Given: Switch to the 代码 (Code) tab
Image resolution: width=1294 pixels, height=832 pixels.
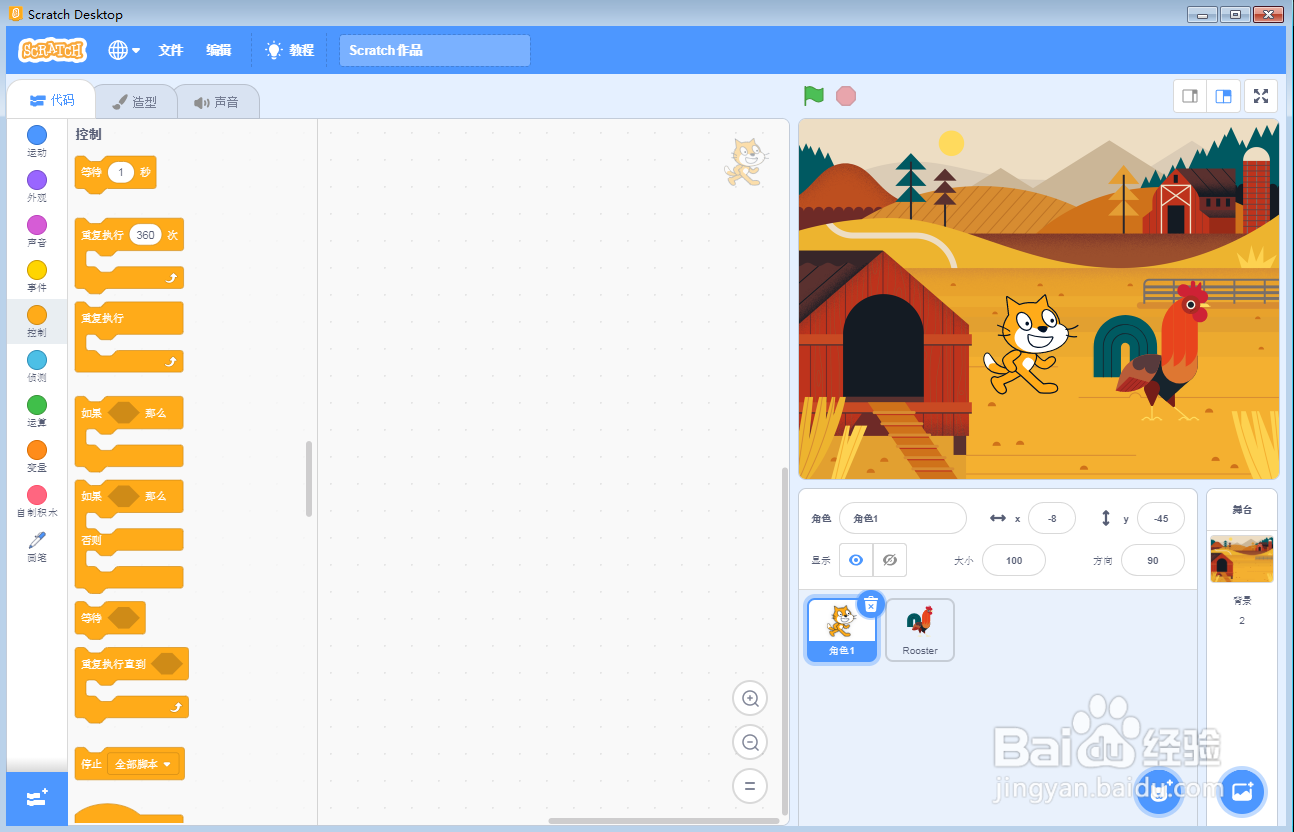Looking at the screenshot, I should tap(51, 100).
